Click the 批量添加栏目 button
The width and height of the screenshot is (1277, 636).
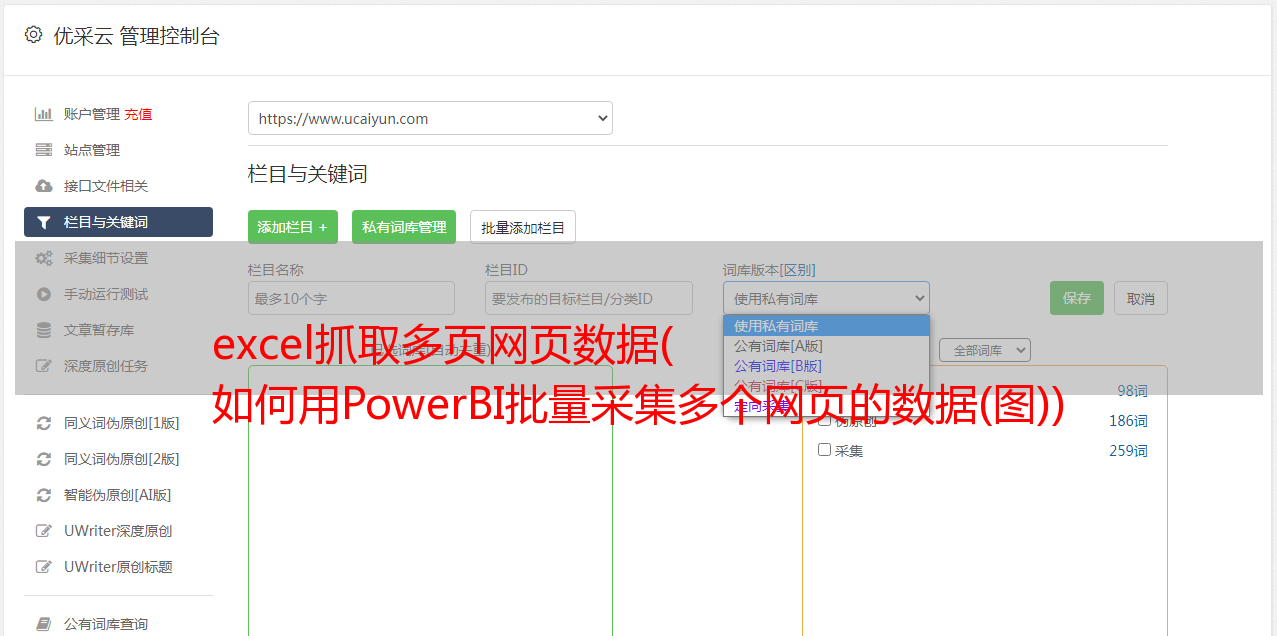(523, 227)
